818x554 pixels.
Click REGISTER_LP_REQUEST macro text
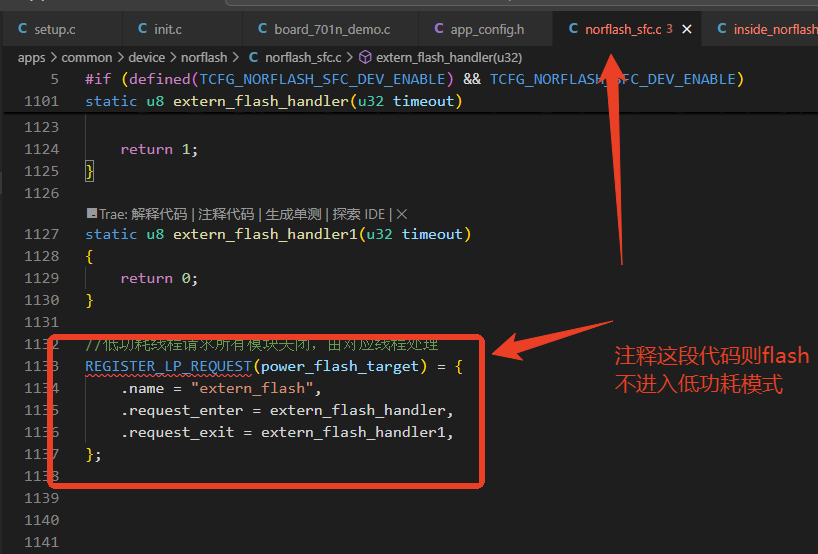tap(168, 367)
